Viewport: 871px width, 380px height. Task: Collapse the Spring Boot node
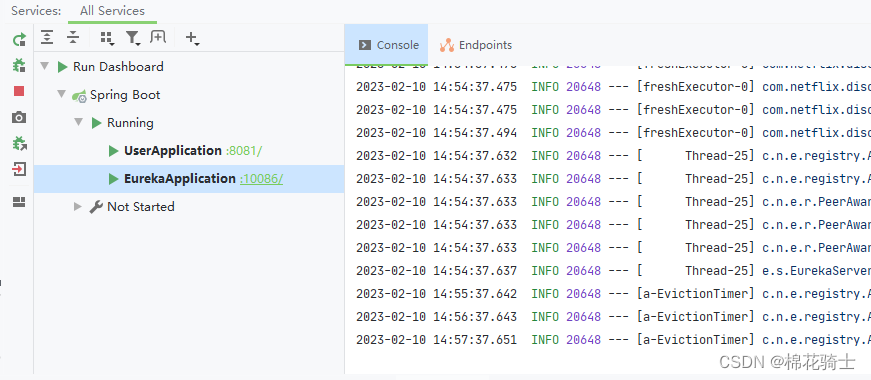[62, 95]
